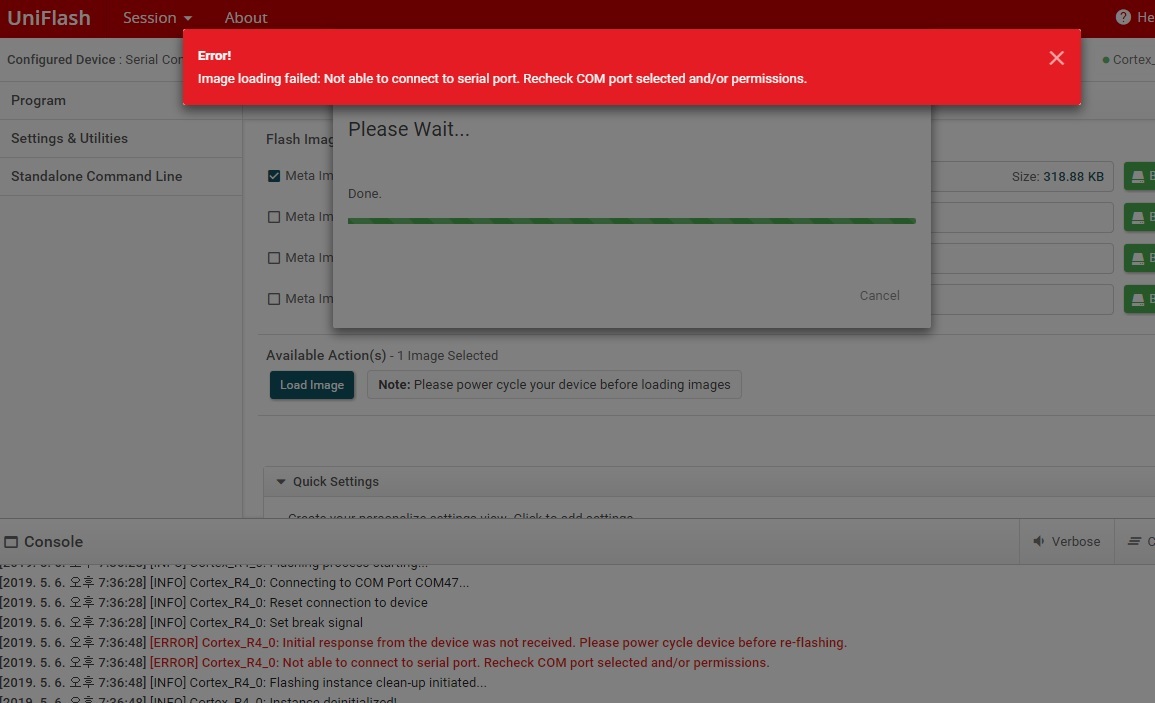
Task: Click the first Meta Image file path field
Action: pos(1022,176)
